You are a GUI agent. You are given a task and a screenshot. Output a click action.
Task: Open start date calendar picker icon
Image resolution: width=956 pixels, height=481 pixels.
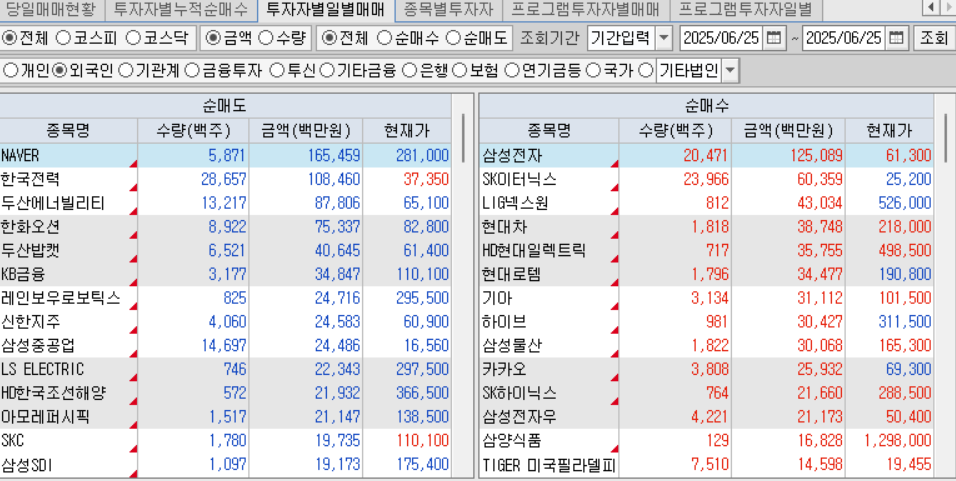tap(773, 38)
